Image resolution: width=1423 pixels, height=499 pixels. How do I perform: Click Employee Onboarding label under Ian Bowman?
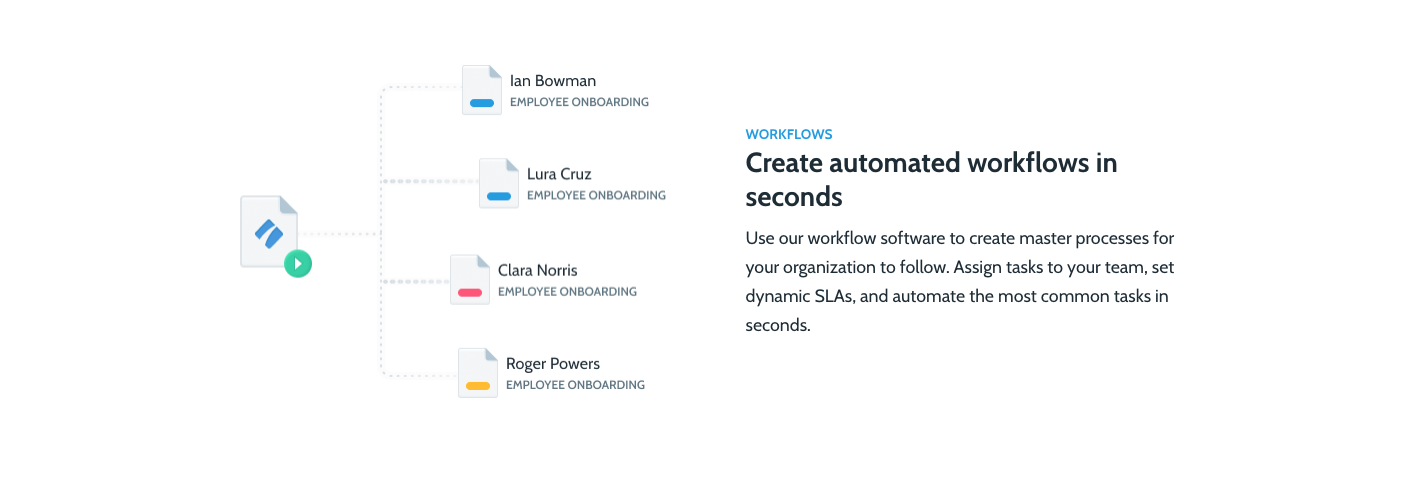[579, 102]
